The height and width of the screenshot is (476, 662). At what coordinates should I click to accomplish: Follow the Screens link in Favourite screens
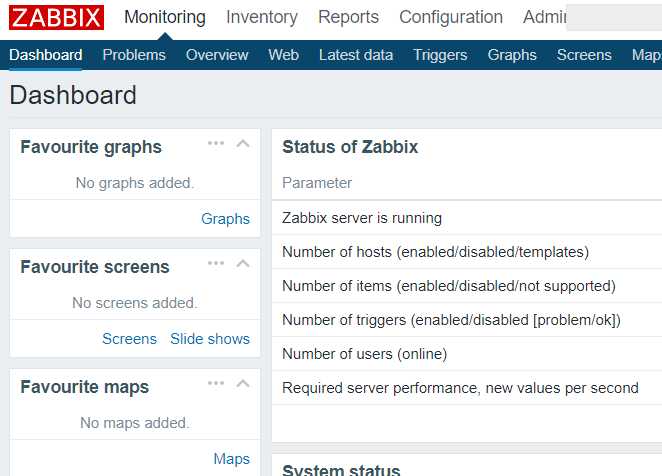(x=130, y=339)
